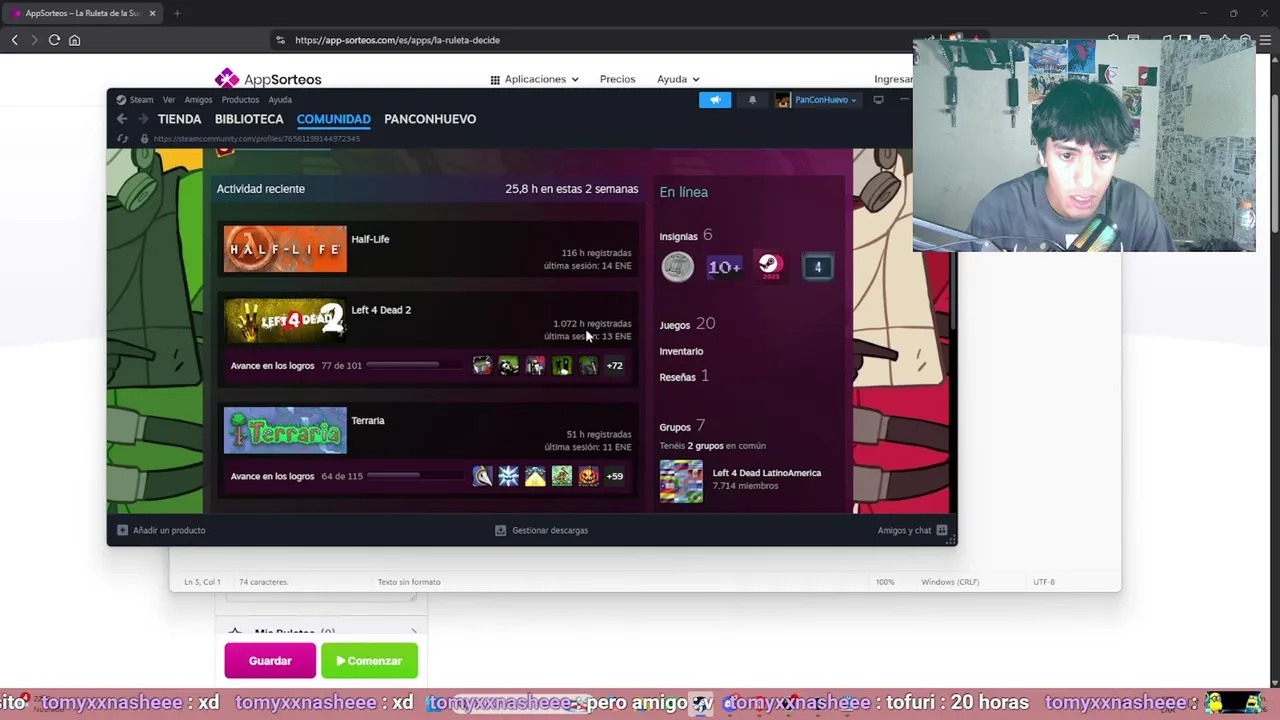Open the Half-Life game banner
This screenshot has width=1280, height=720.
pos(285,249)
